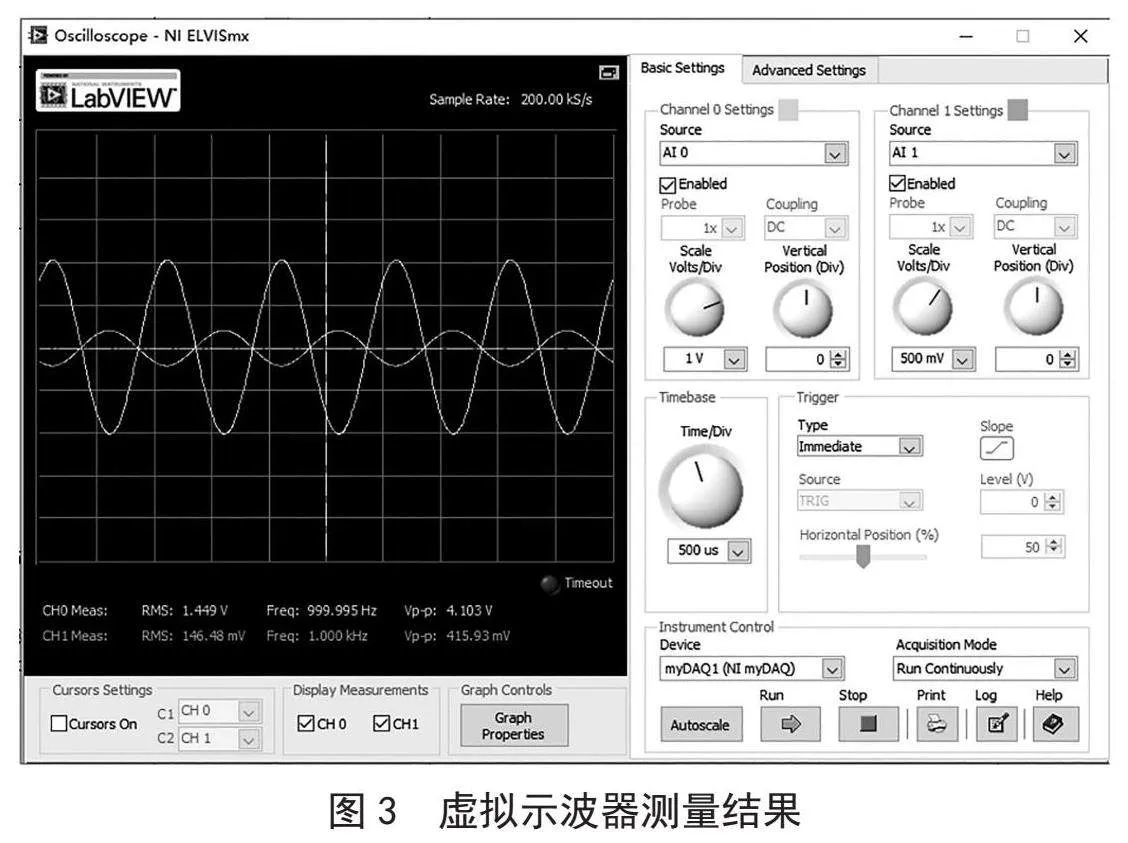The width and height of the screenshot is (1128, 843).
Task: Click the LabVIEW logo
Action: (x=108, y=91)
